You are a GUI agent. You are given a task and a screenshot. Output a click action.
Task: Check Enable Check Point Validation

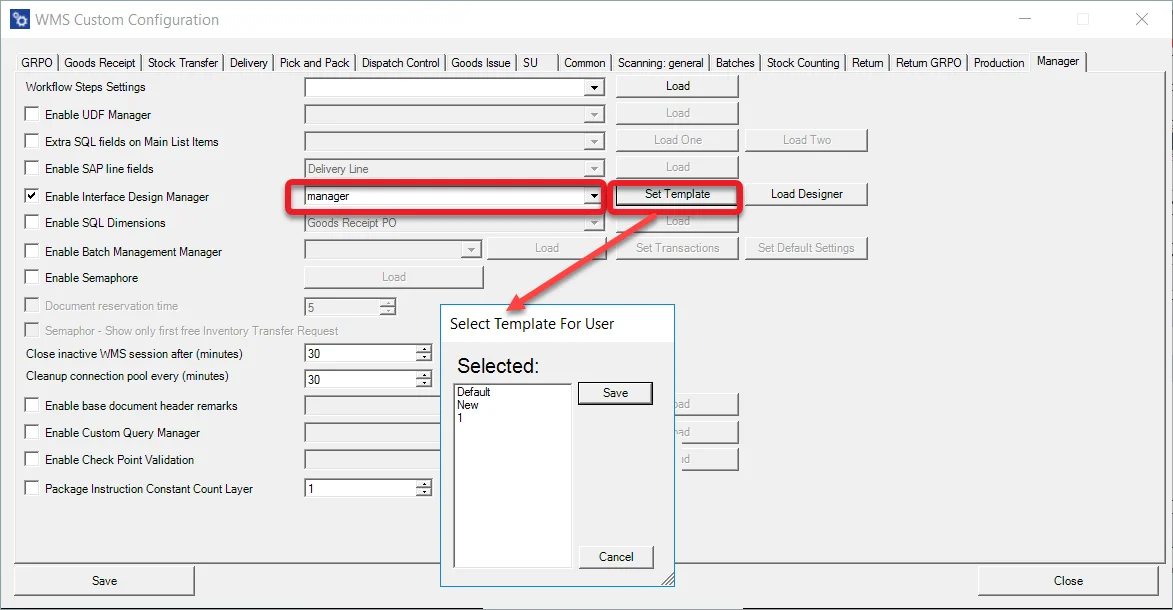[x=31, y=459]
